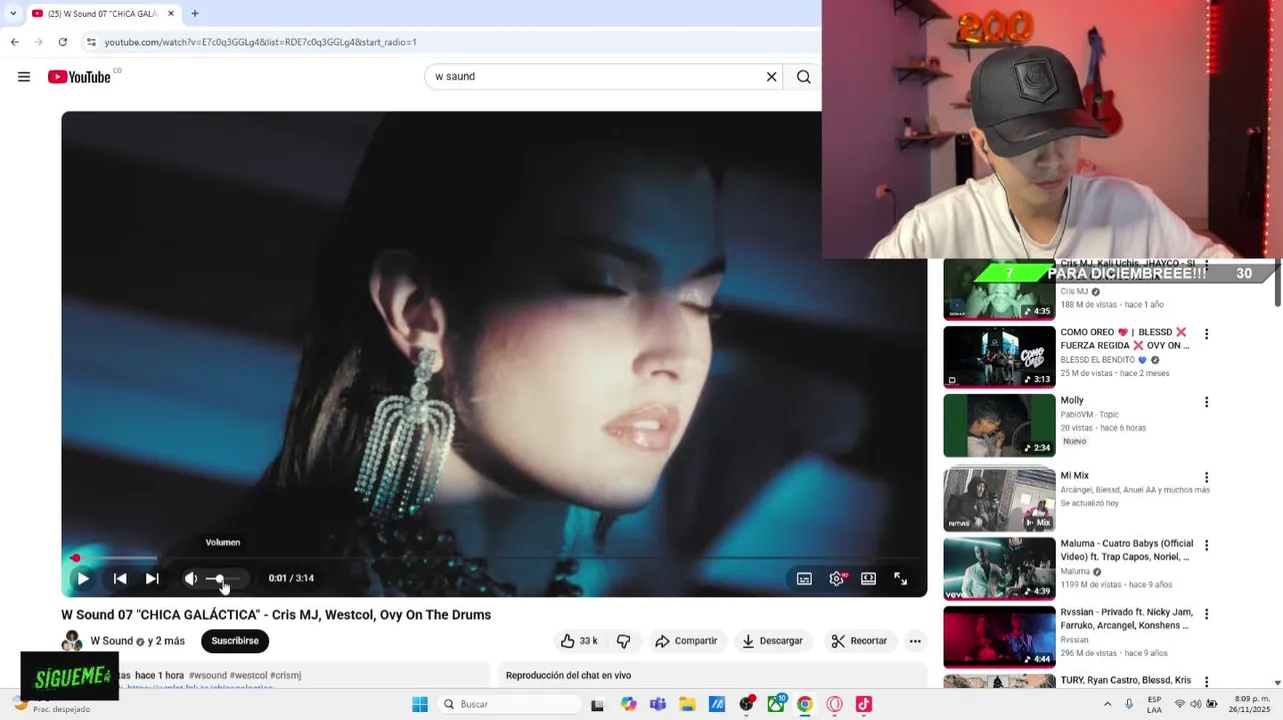Open options menu for Maluma Cuatro Babys

[1206, 546]
